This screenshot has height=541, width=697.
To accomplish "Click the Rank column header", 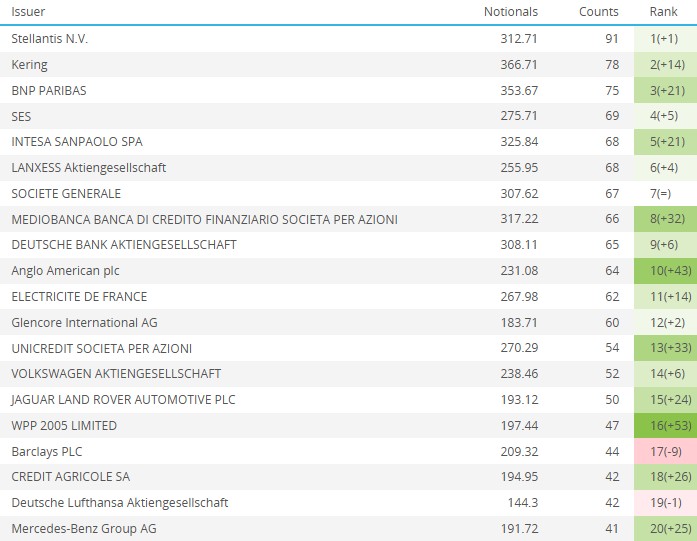I will [x=663, y=12].
